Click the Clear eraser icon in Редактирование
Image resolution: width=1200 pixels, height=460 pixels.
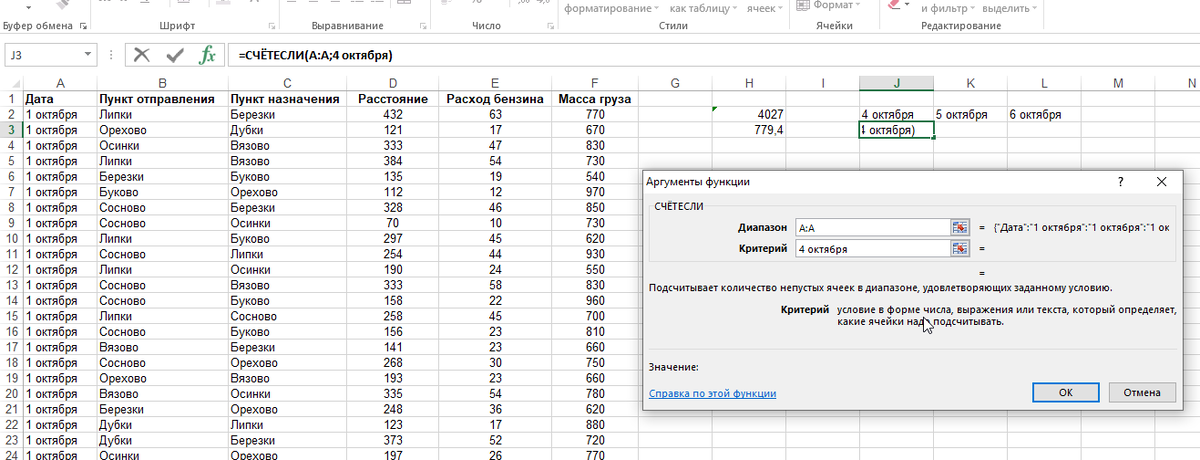tap(896, 6)
